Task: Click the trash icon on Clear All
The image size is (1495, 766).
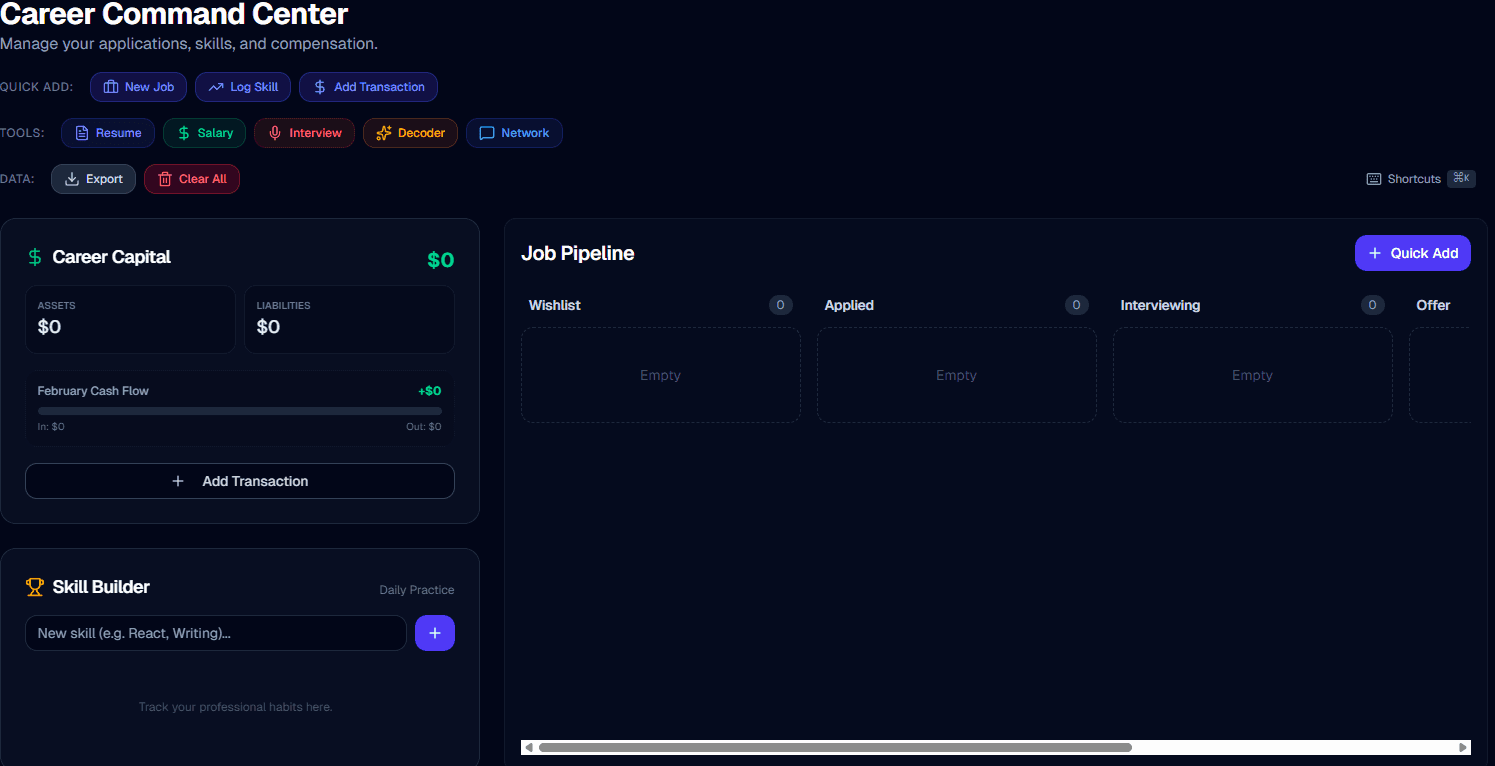Action: pyautogui.click(x=166, y=178)
